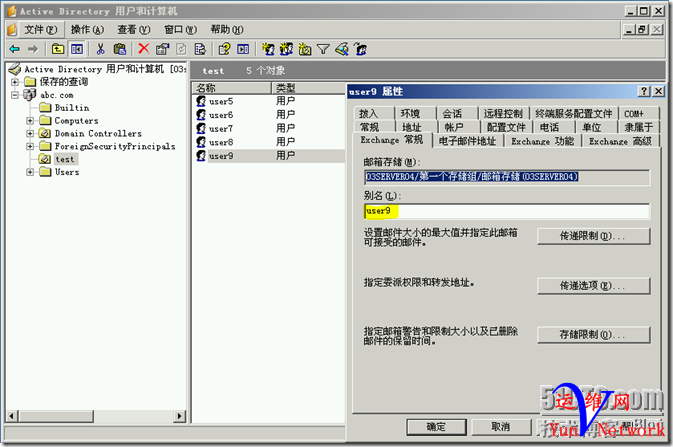Click the user7 account icon
The image size is (673, 447).
point(201,128)
